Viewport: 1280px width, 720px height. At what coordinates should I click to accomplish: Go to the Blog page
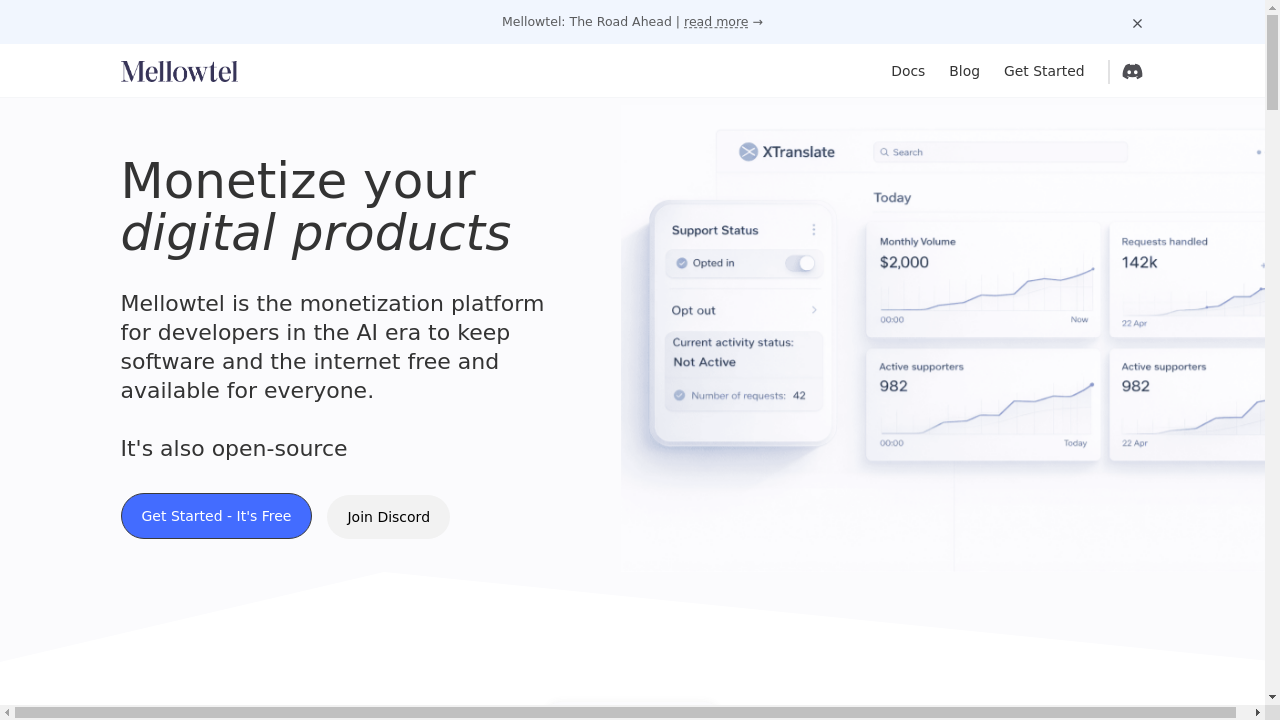tap(964, 71)
